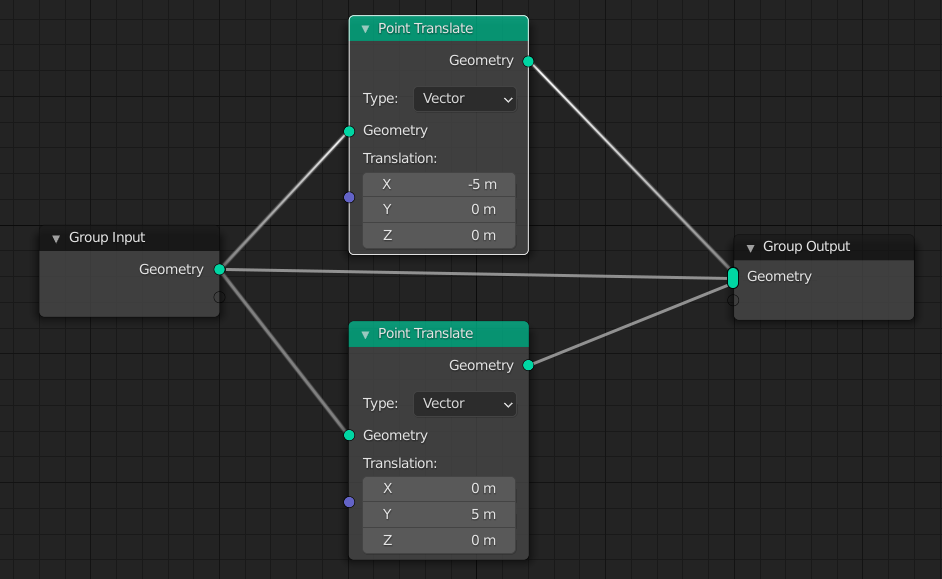Collapse the bottom Point Translate node (Y 5 m)
Screen dimensions: 942x579
point(365,335)
